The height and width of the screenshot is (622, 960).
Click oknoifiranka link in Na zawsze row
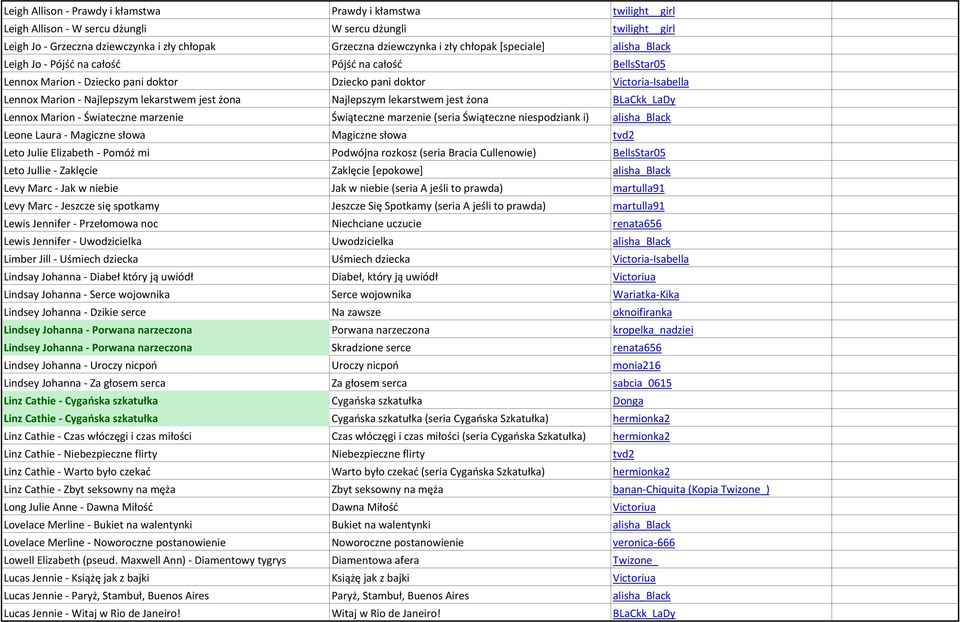(x=642, y=313)
